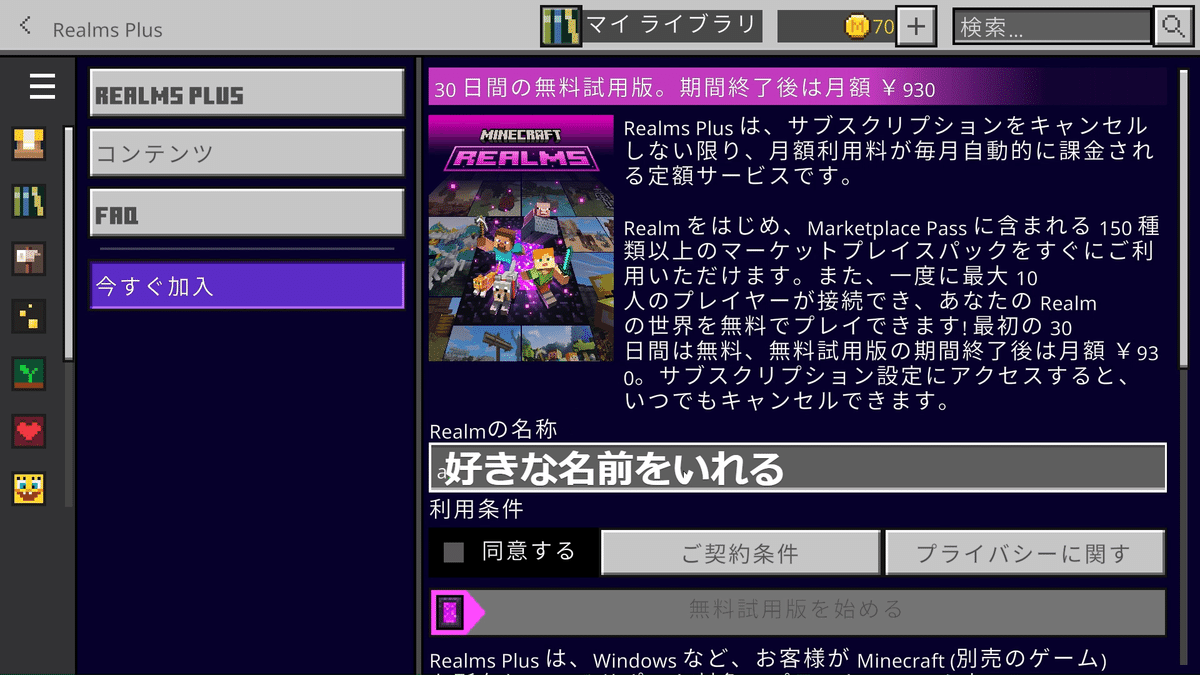
Task: Check the 同意する checkbox
Action: coord(454,552)
